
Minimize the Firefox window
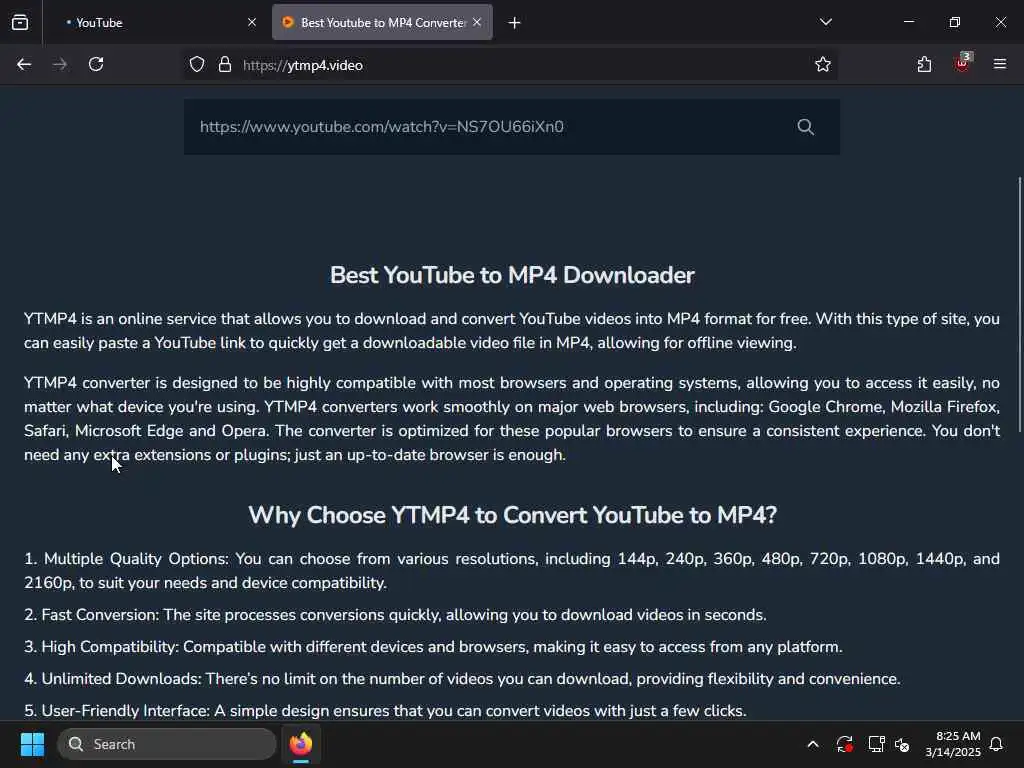coord(909,22)
